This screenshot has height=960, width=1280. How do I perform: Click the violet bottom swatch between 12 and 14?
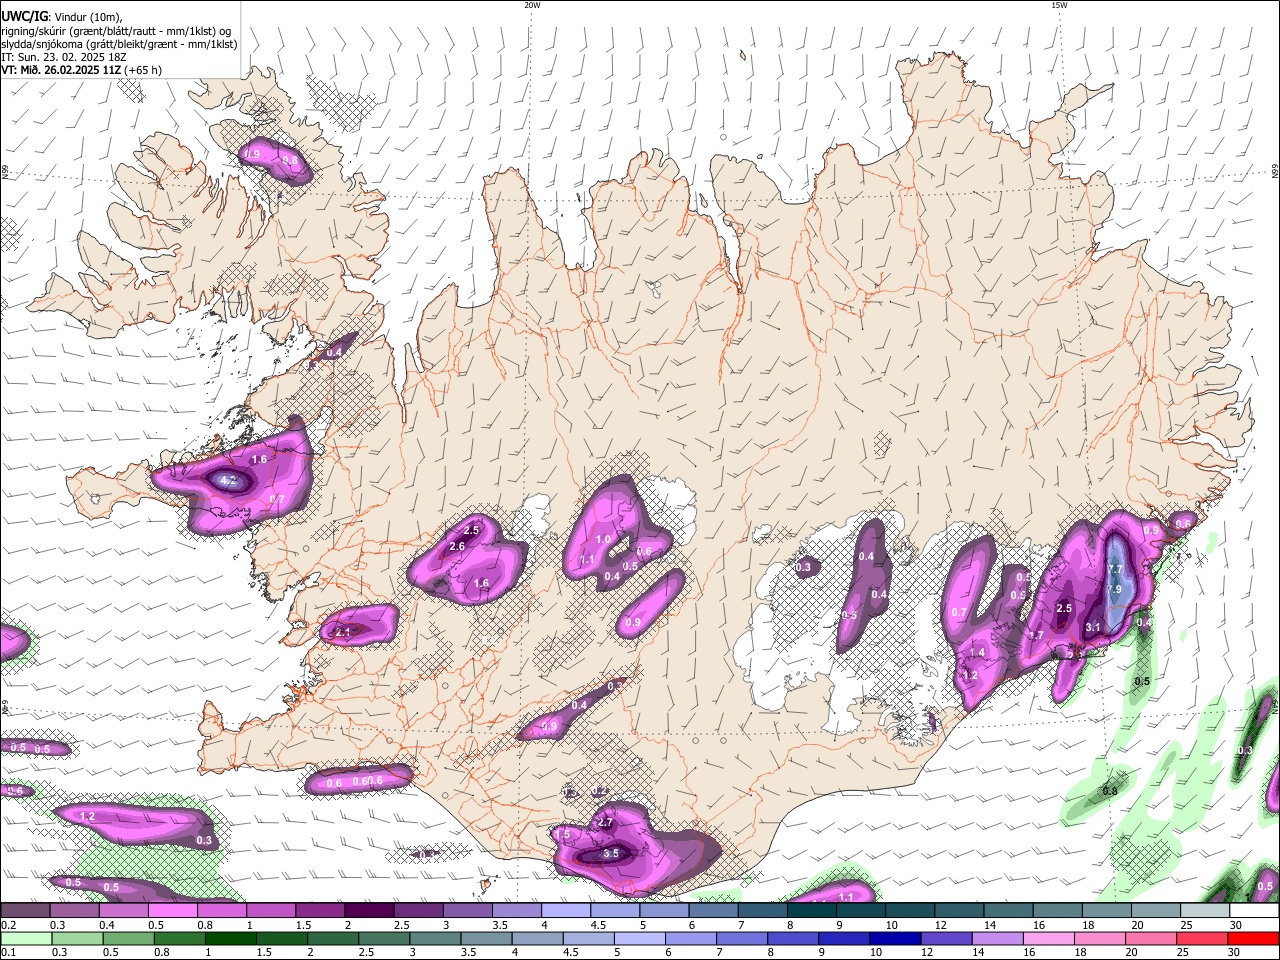(x=946, y=938)
